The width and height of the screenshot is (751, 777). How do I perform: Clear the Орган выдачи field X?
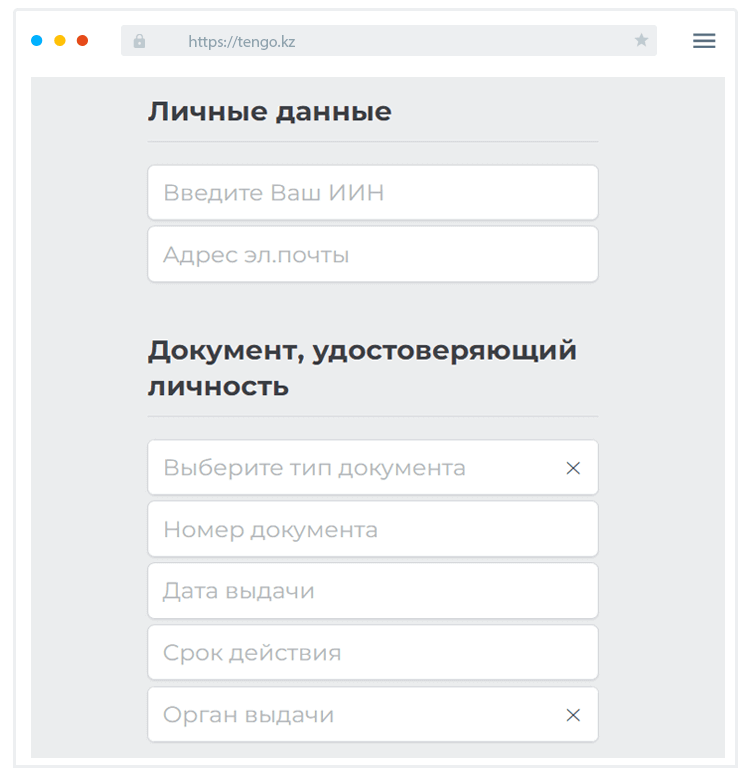(573, 715)
